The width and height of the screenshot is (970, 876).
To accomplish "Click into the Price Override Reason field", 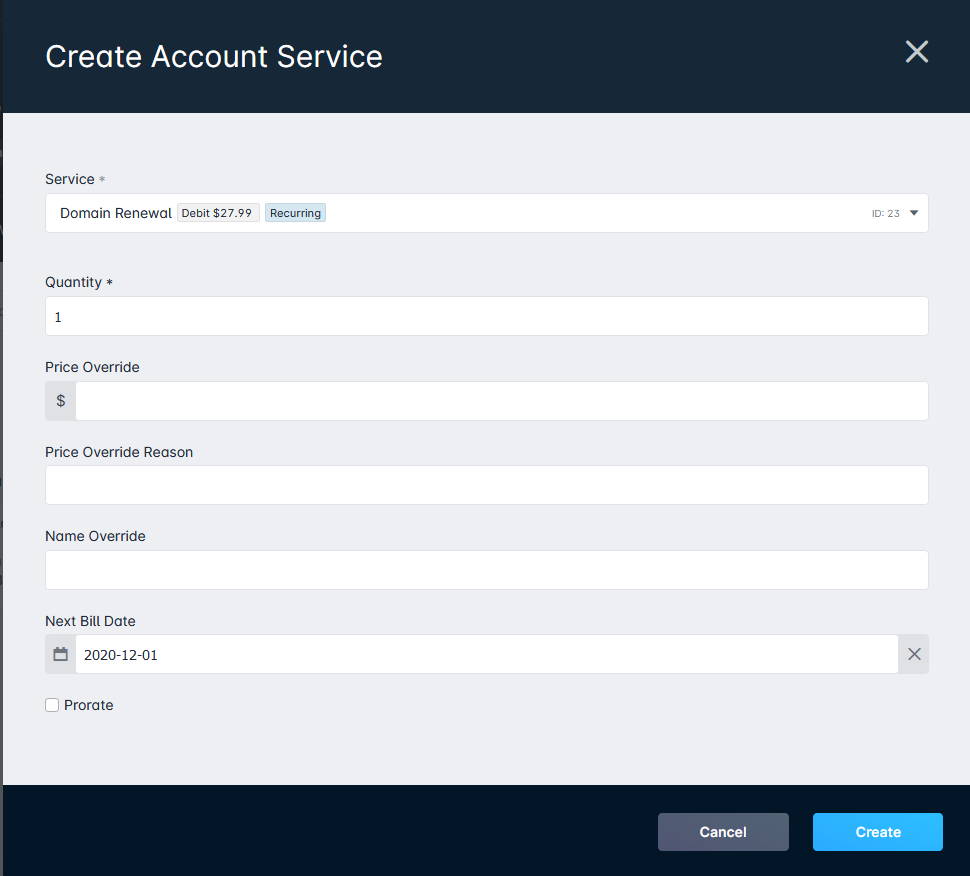I will (x=486, y=485).
